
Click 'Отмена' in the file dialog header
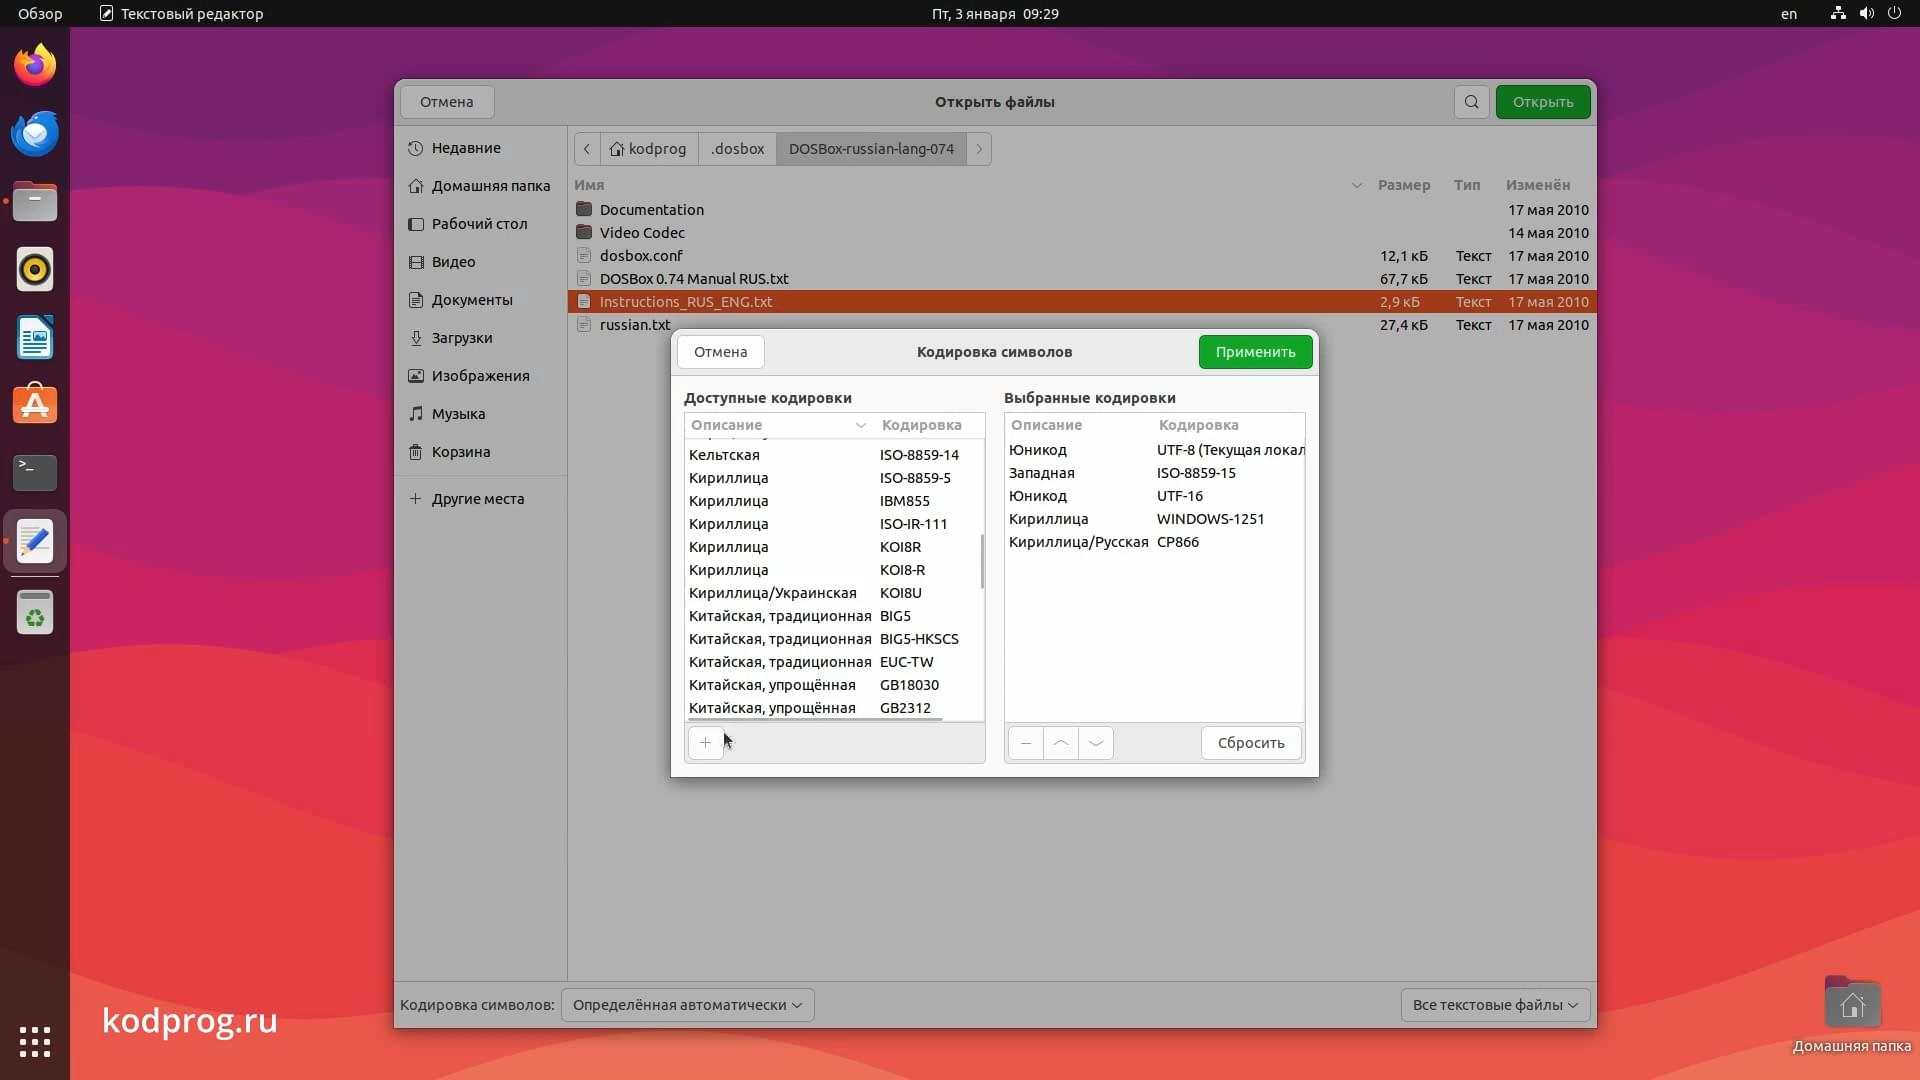[x=446, y=102]
